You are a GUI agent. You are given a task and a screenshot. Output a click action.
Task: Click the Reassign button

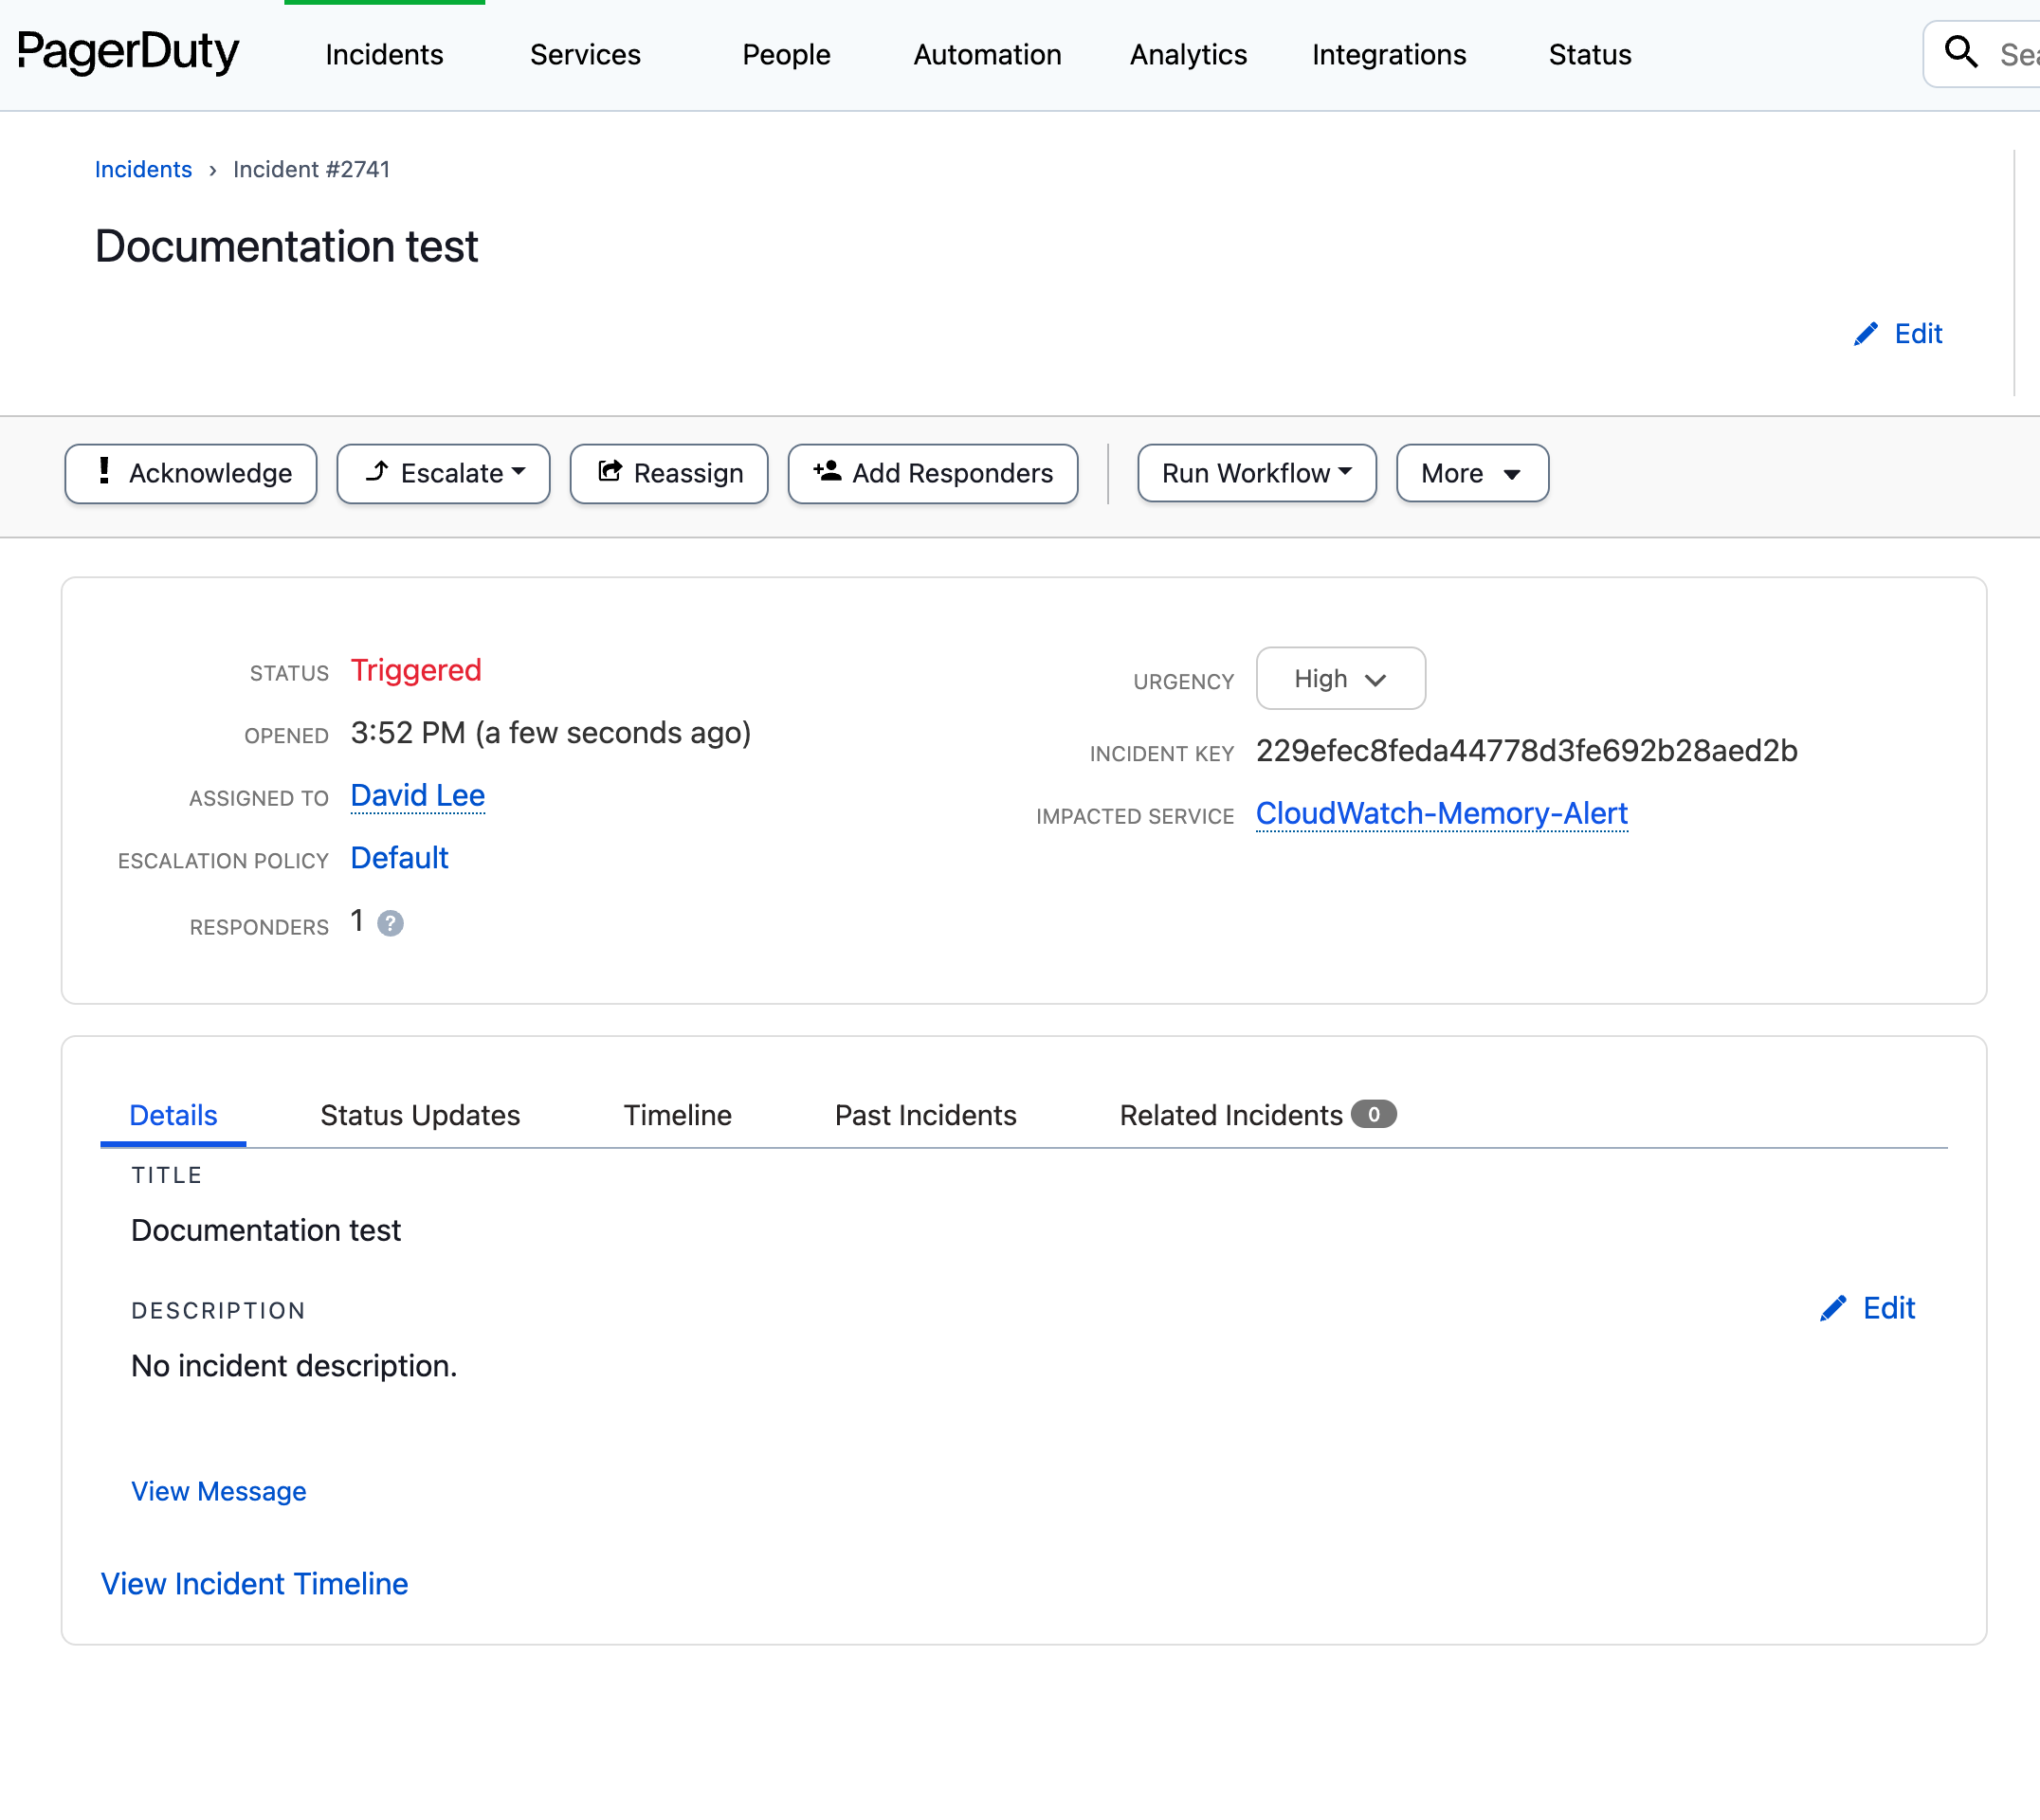pos(669,473)
